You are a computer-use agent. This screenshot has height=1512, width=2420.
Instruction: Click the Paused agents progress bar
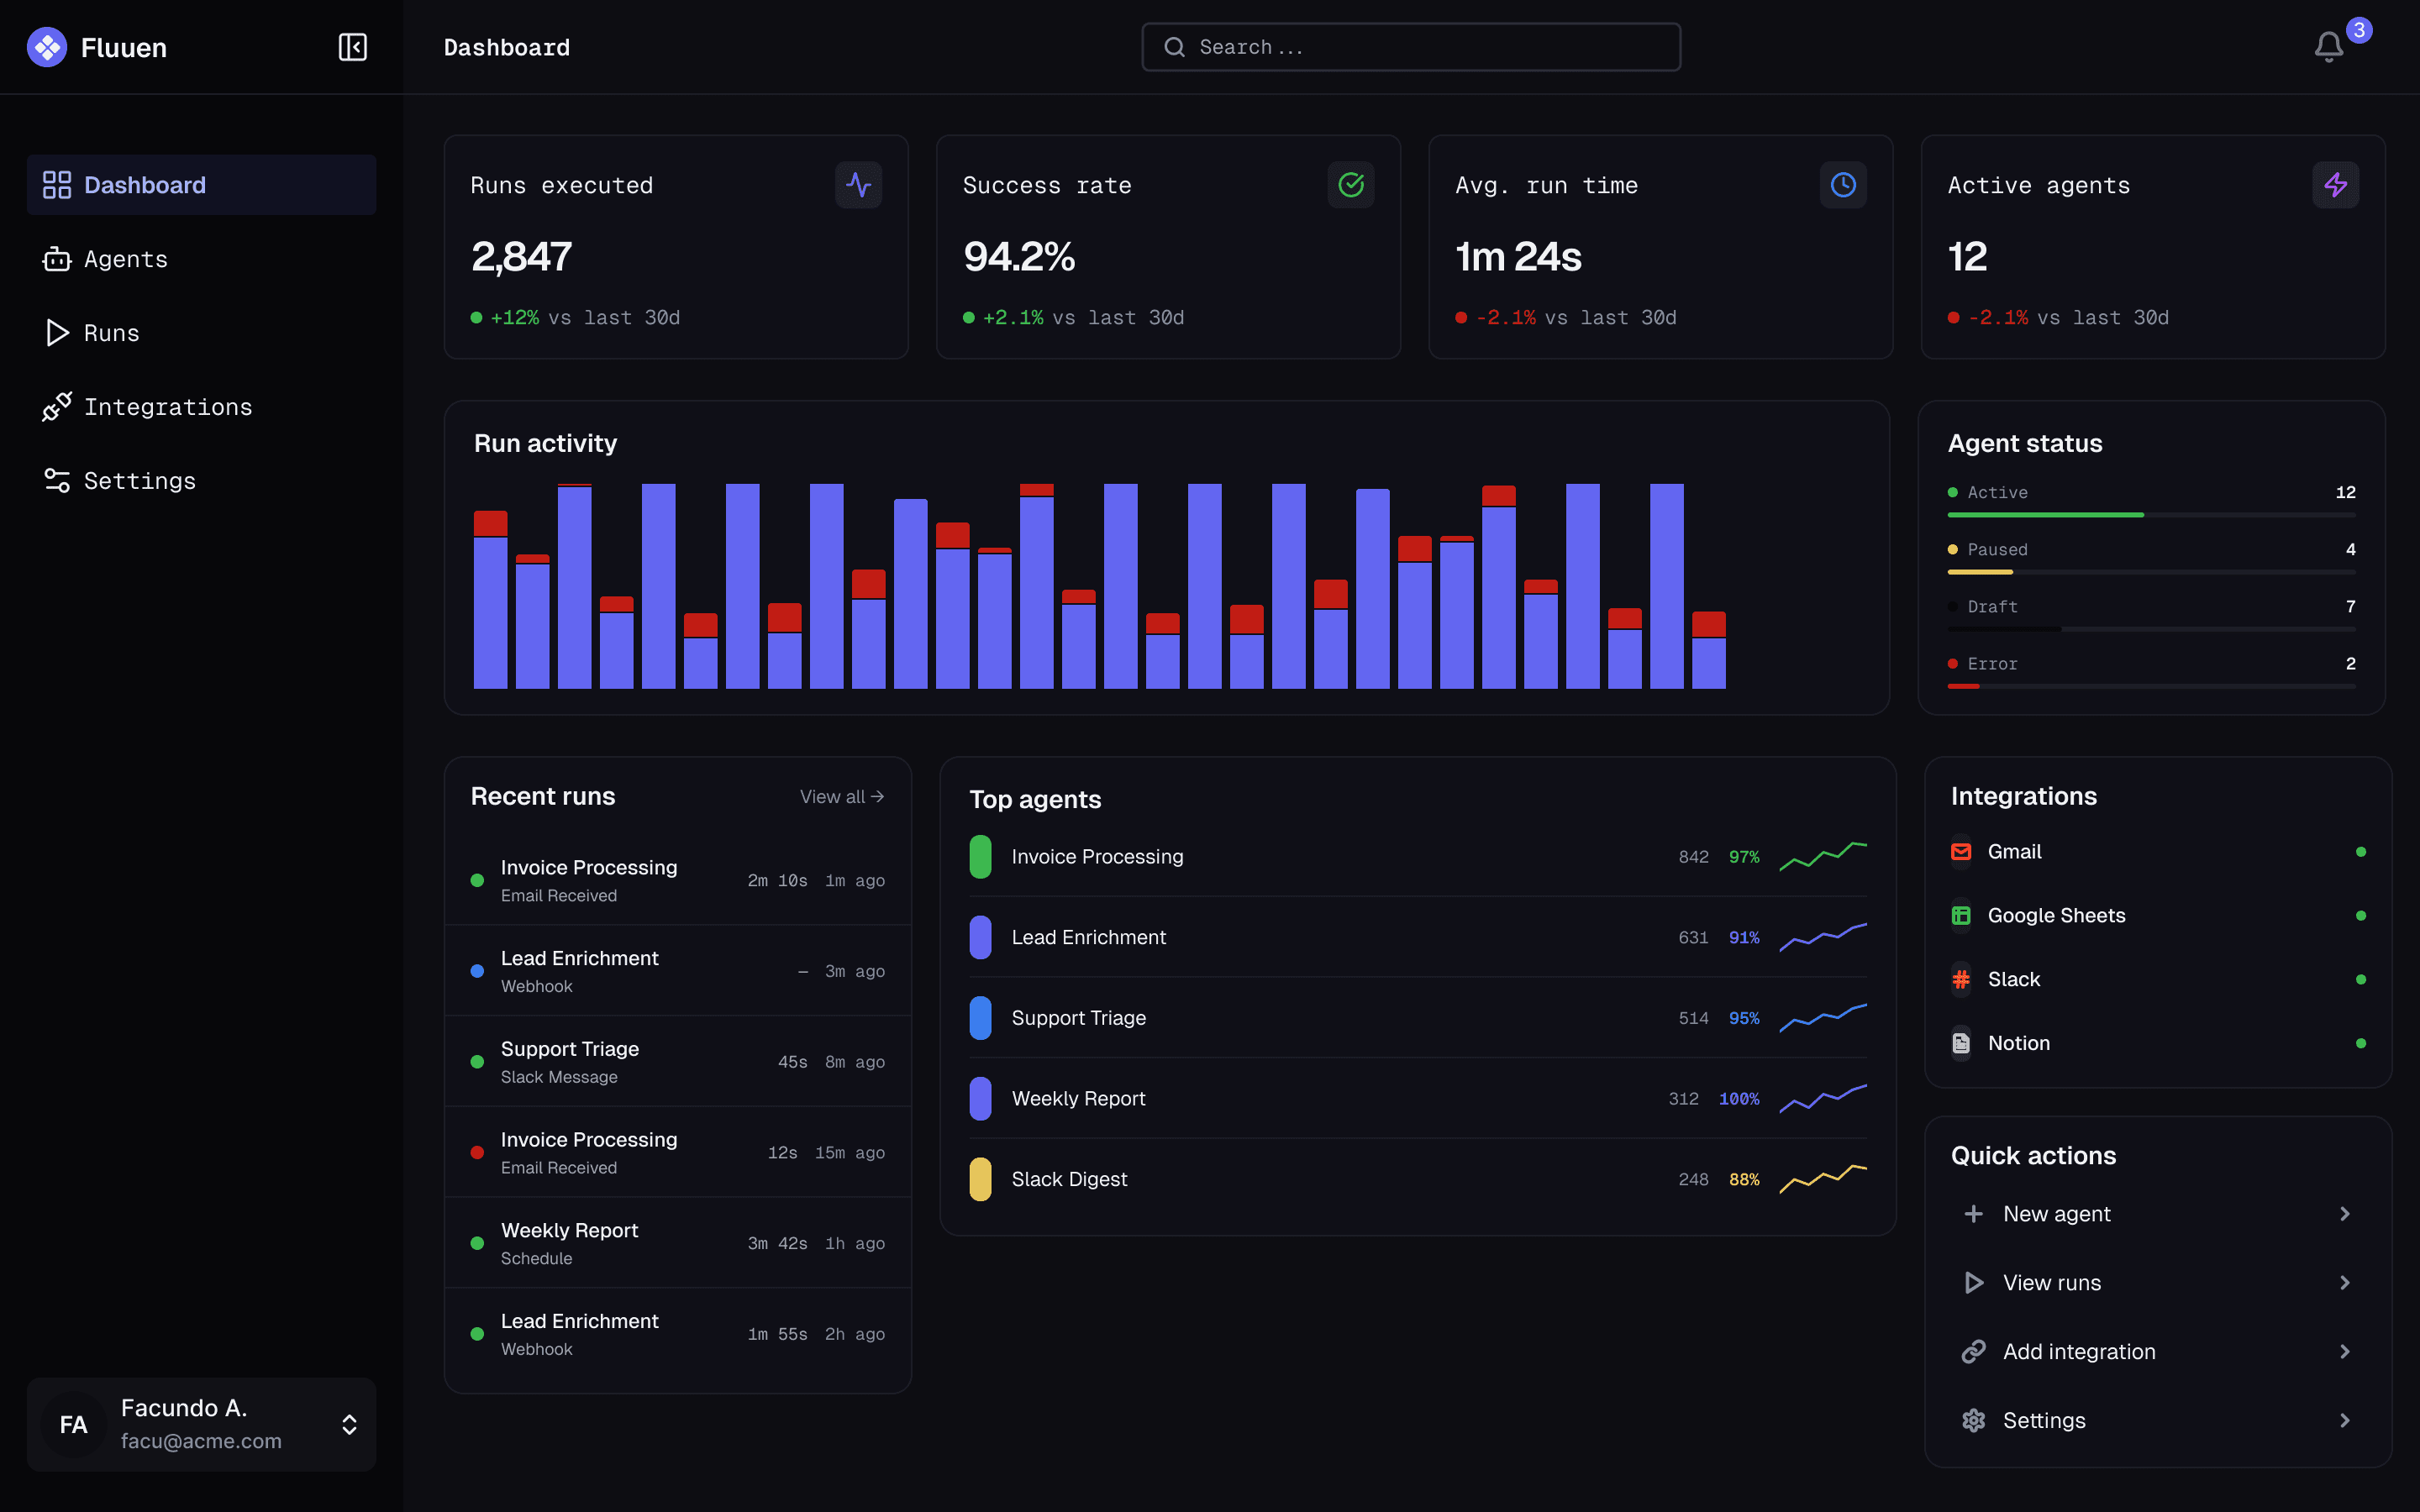(x=2151, y=572)
